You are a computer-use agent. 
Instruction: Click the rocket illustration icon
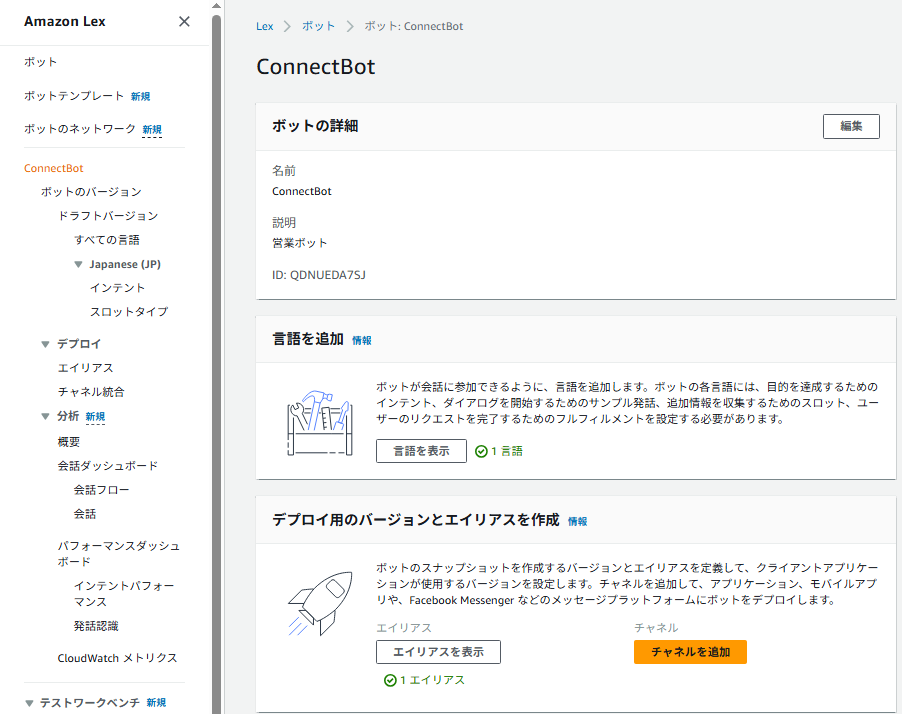point(320,600)
